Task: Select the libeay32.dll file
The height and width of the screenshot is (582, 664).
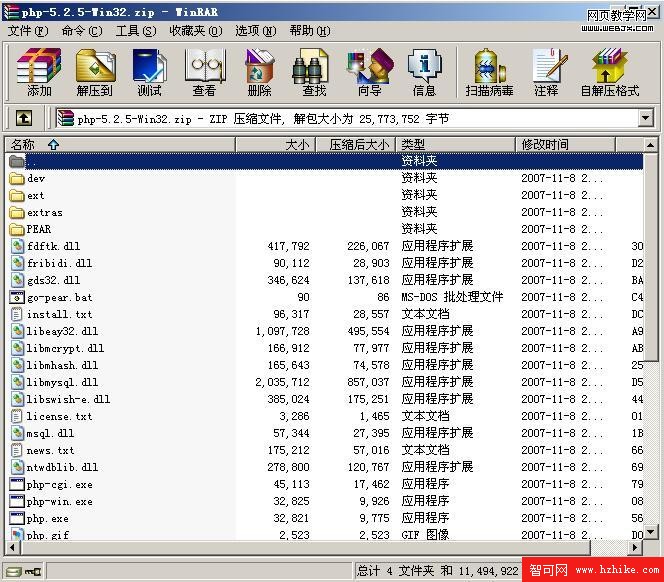Action: (62, 331)
